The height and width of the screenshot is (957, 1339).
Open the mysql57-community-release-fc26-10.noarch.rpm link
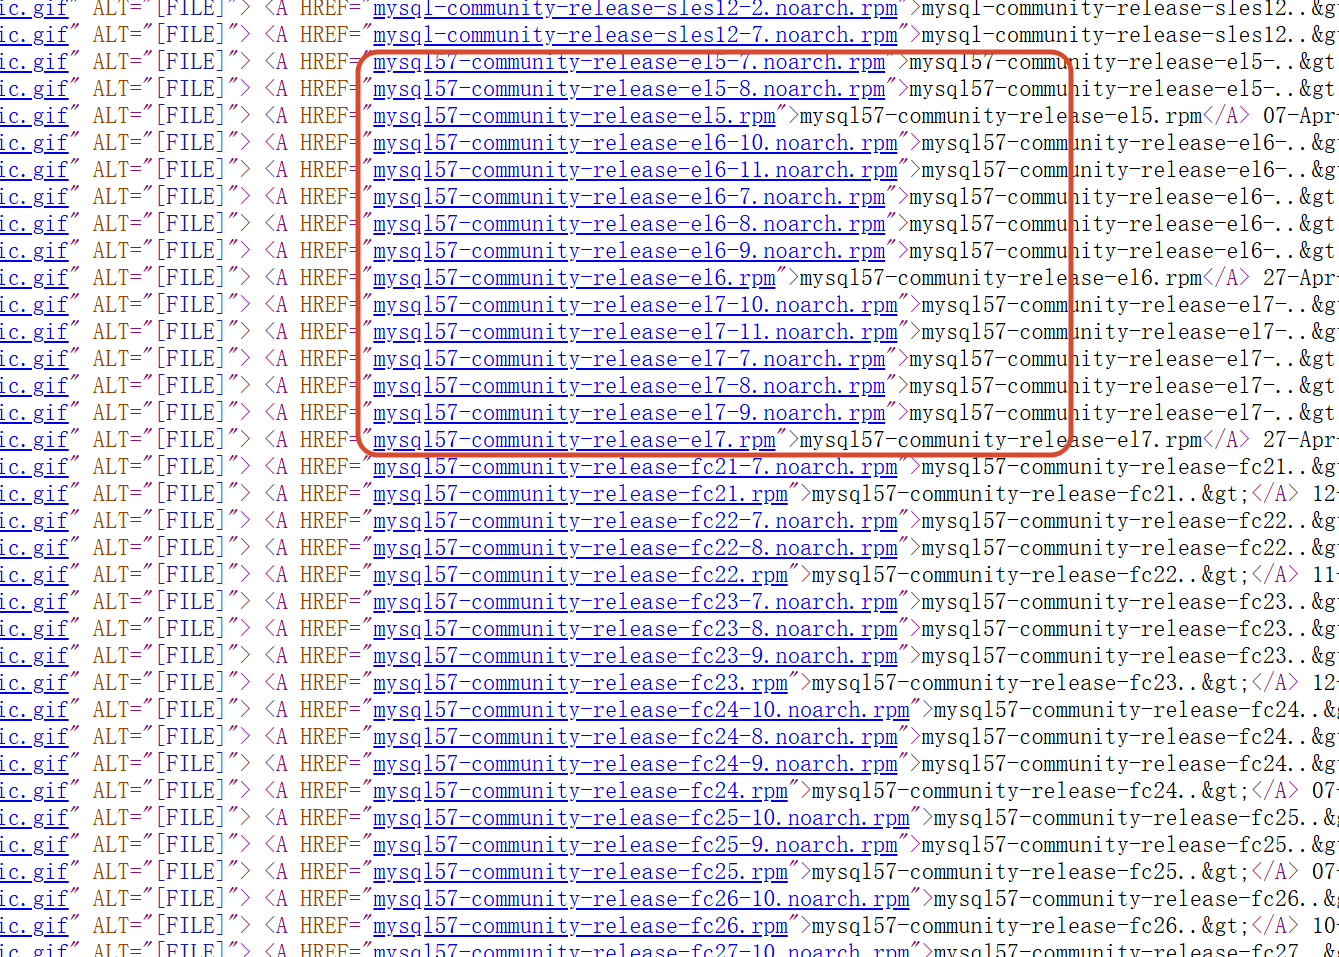coord(641,899)
